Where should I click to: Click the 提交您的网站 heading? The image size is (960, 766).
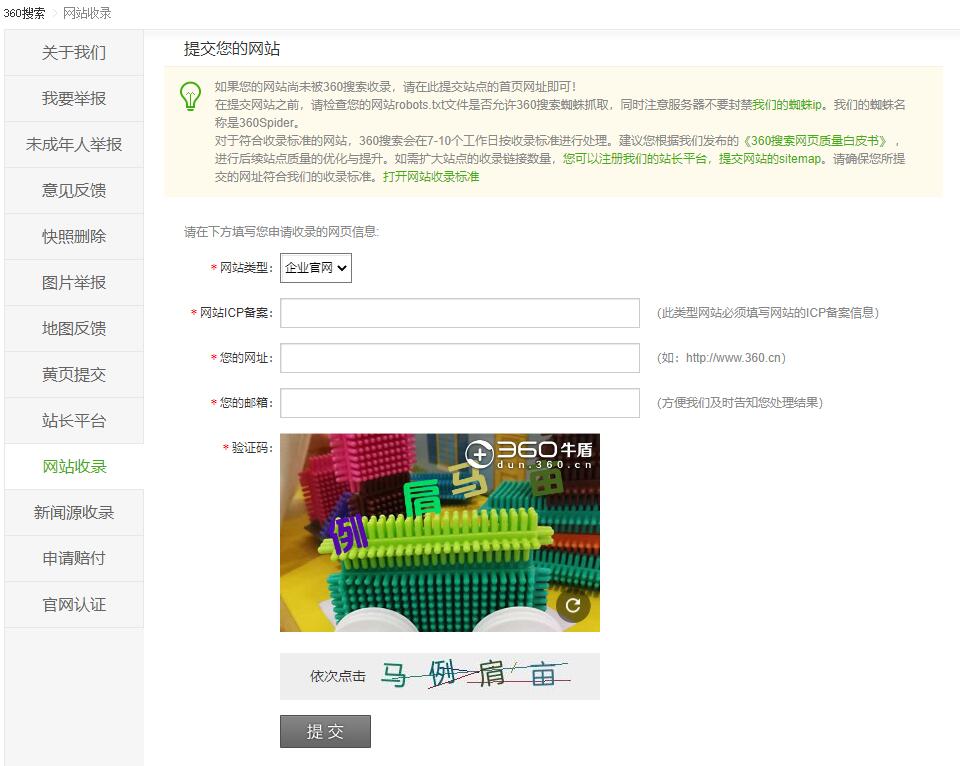(232, 49)
